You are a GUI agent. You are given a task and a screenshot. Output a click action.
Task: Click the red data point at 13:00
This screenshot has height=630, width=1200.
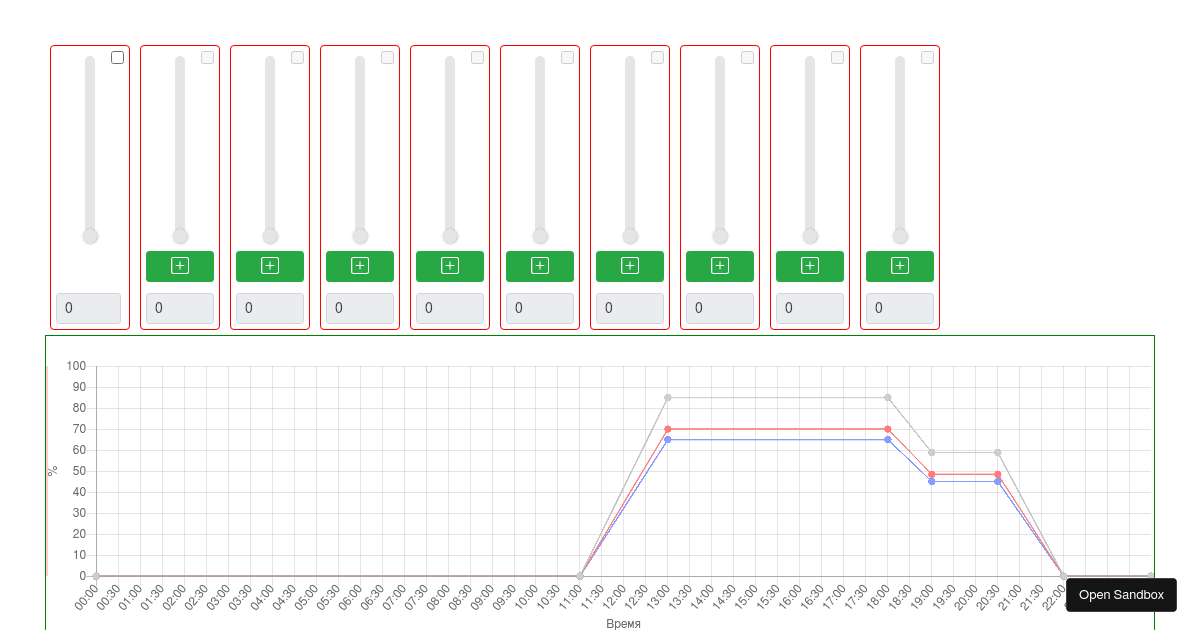(x=667, y=429)
